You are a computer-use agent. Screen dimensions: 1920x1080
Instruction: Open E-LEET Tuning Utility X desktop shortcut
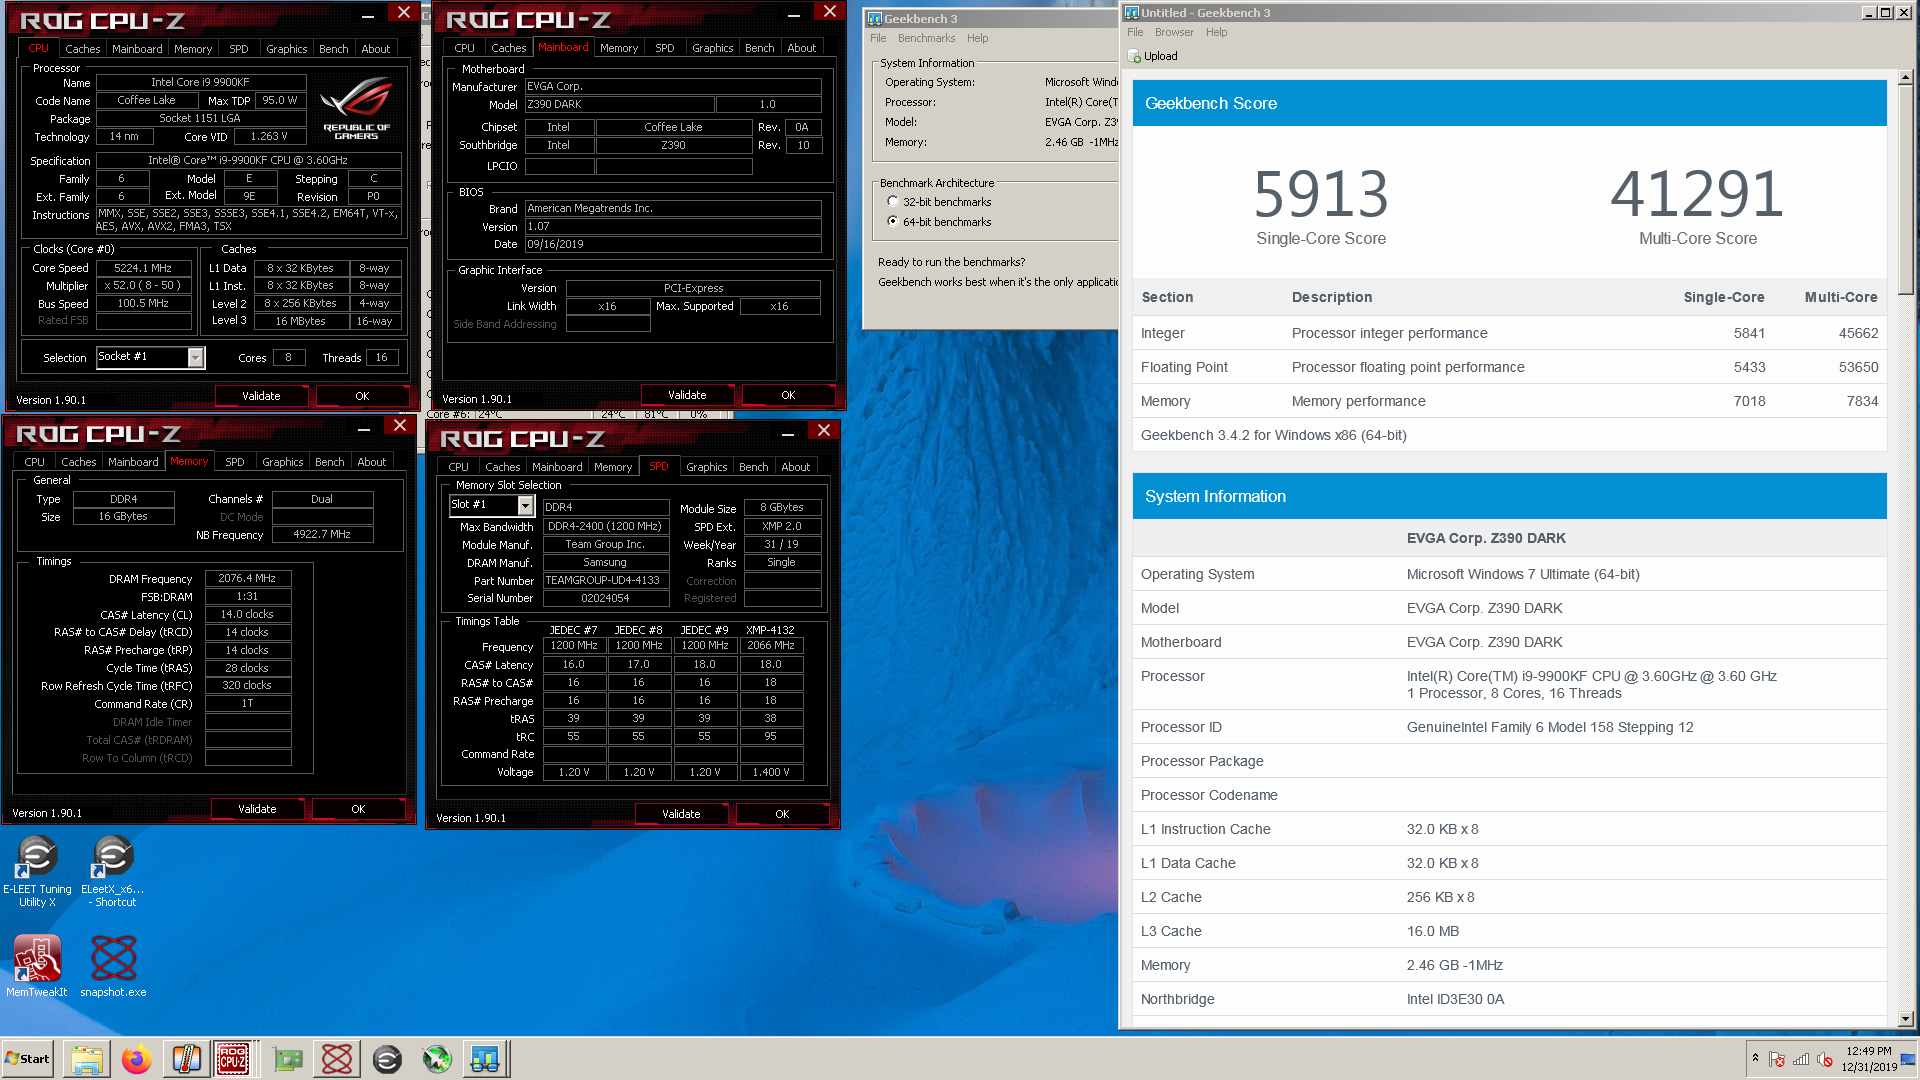pyautogui.click(x=37, y=872)
